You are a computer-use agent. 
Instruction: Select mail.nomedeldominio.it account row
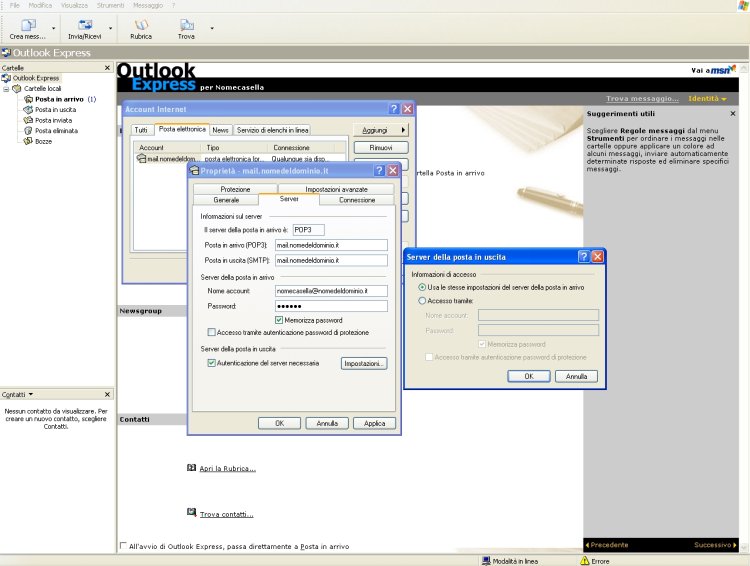(x=239, y=159)
